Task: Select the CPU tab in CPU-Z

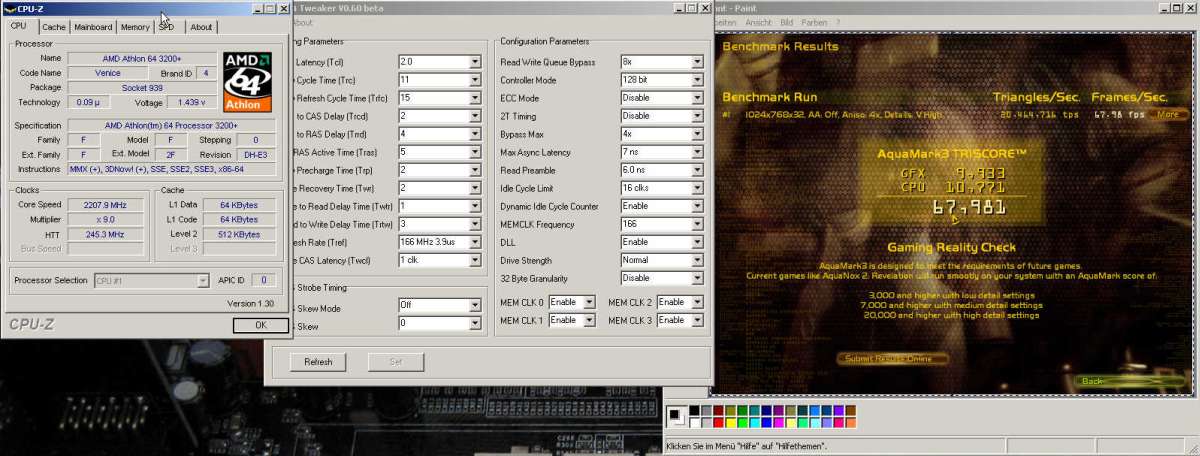Action: [19, 26]
